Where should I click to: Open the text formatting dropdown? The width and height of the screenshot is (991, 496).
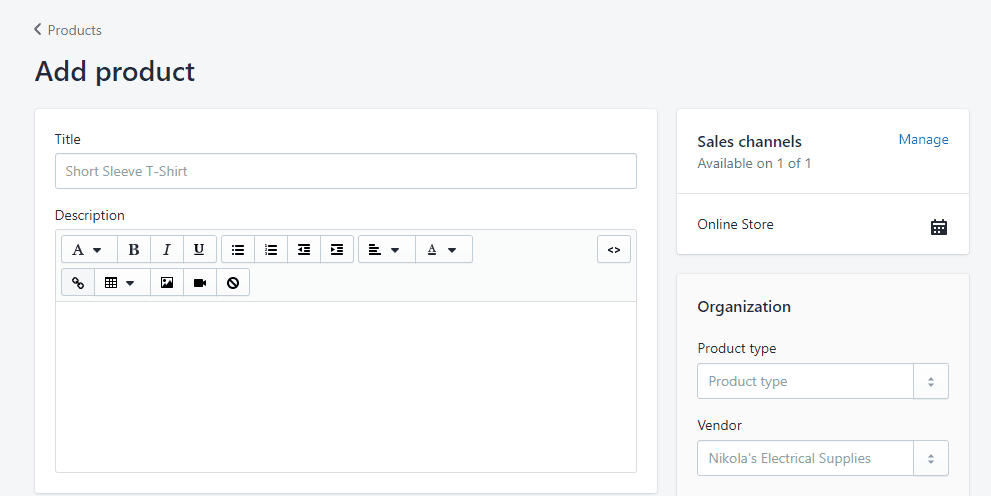tap(88, 250)
